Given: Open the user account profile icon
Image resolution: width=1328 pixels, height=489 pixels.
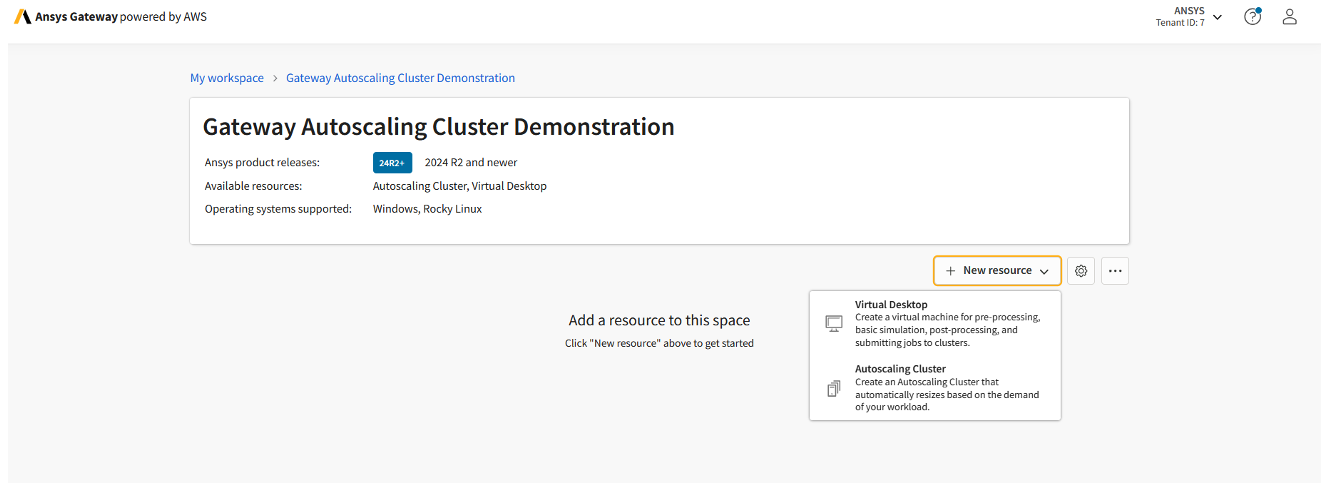Looking at the screenshot, I should pos(1290,16).
